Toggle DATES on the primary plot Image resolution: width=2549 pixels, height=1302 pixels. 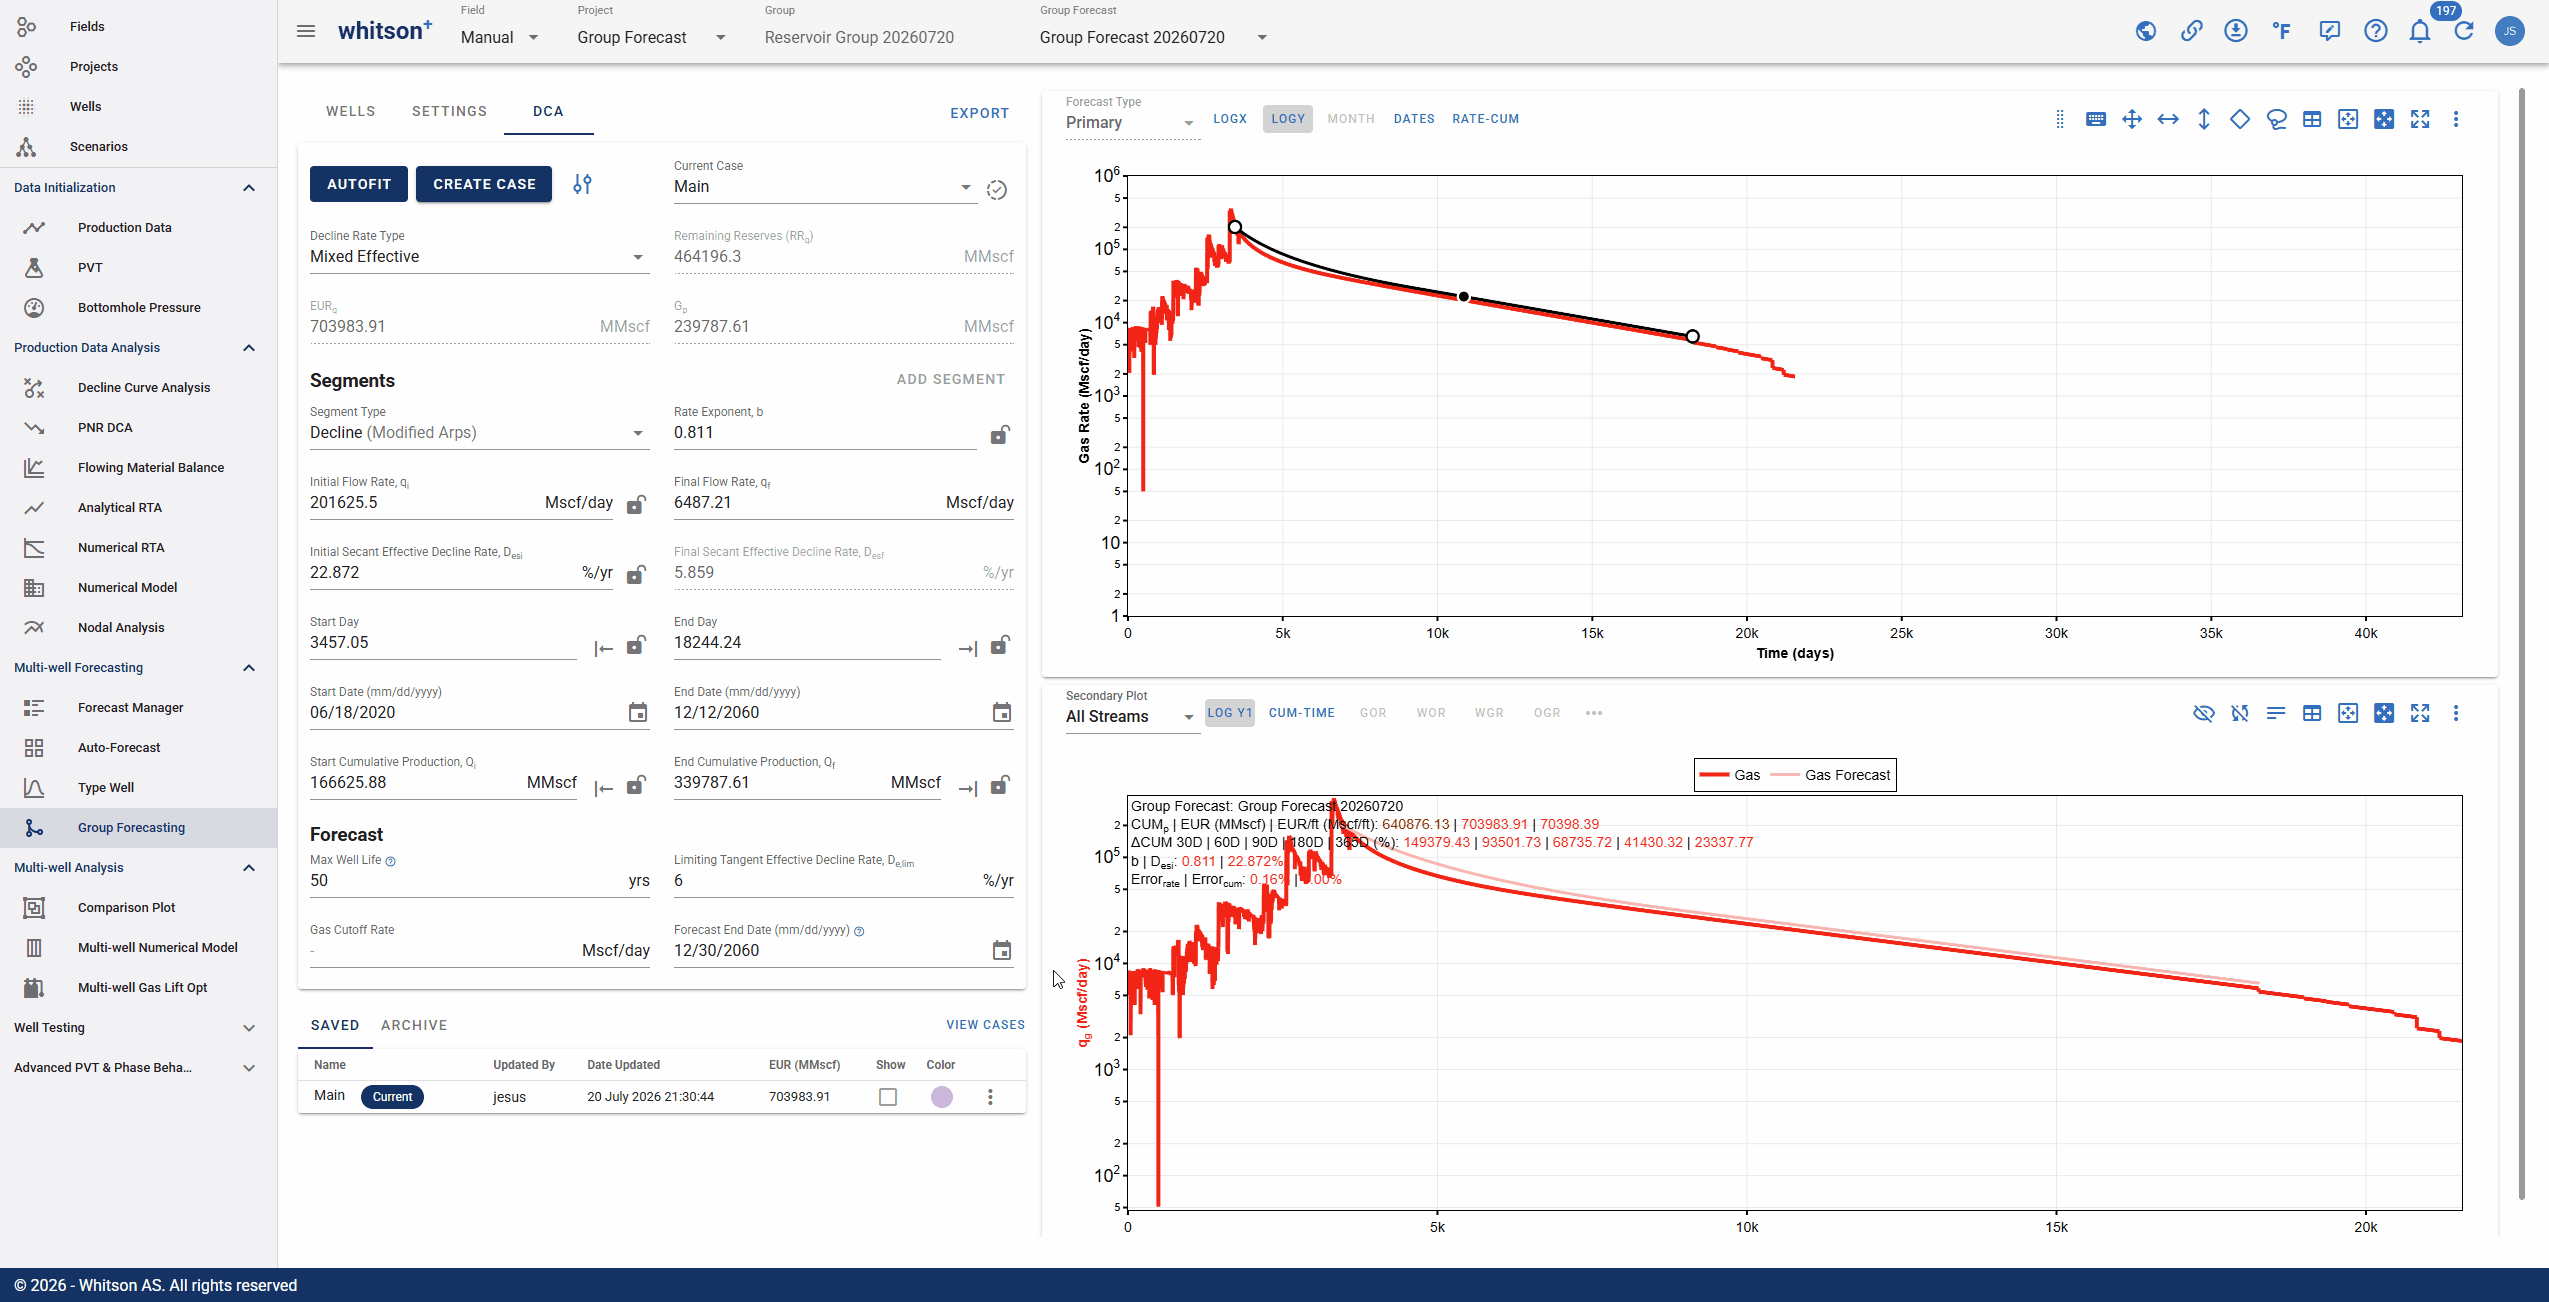coord(1414,119)
